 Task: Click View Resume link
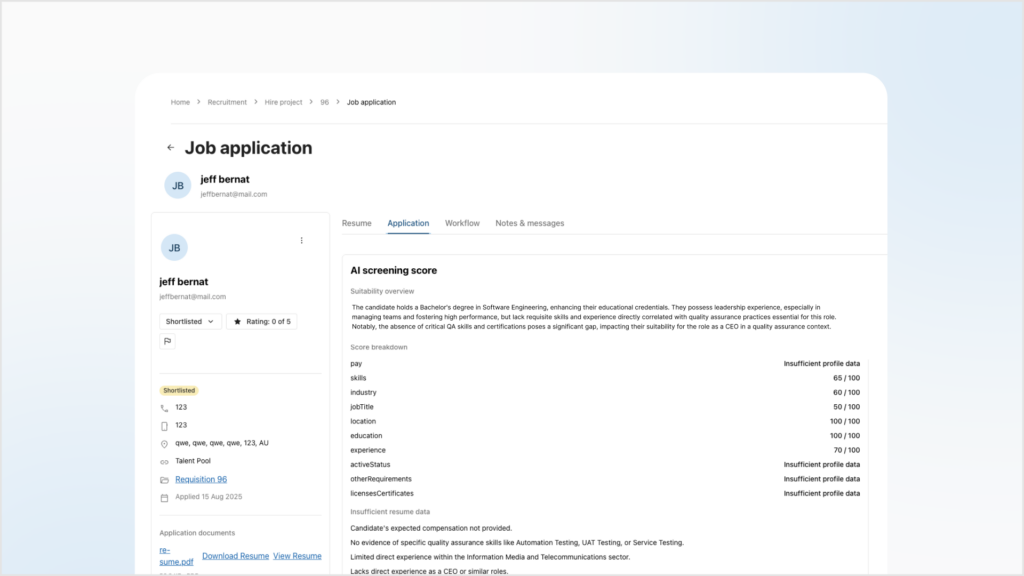pos(297,556)
